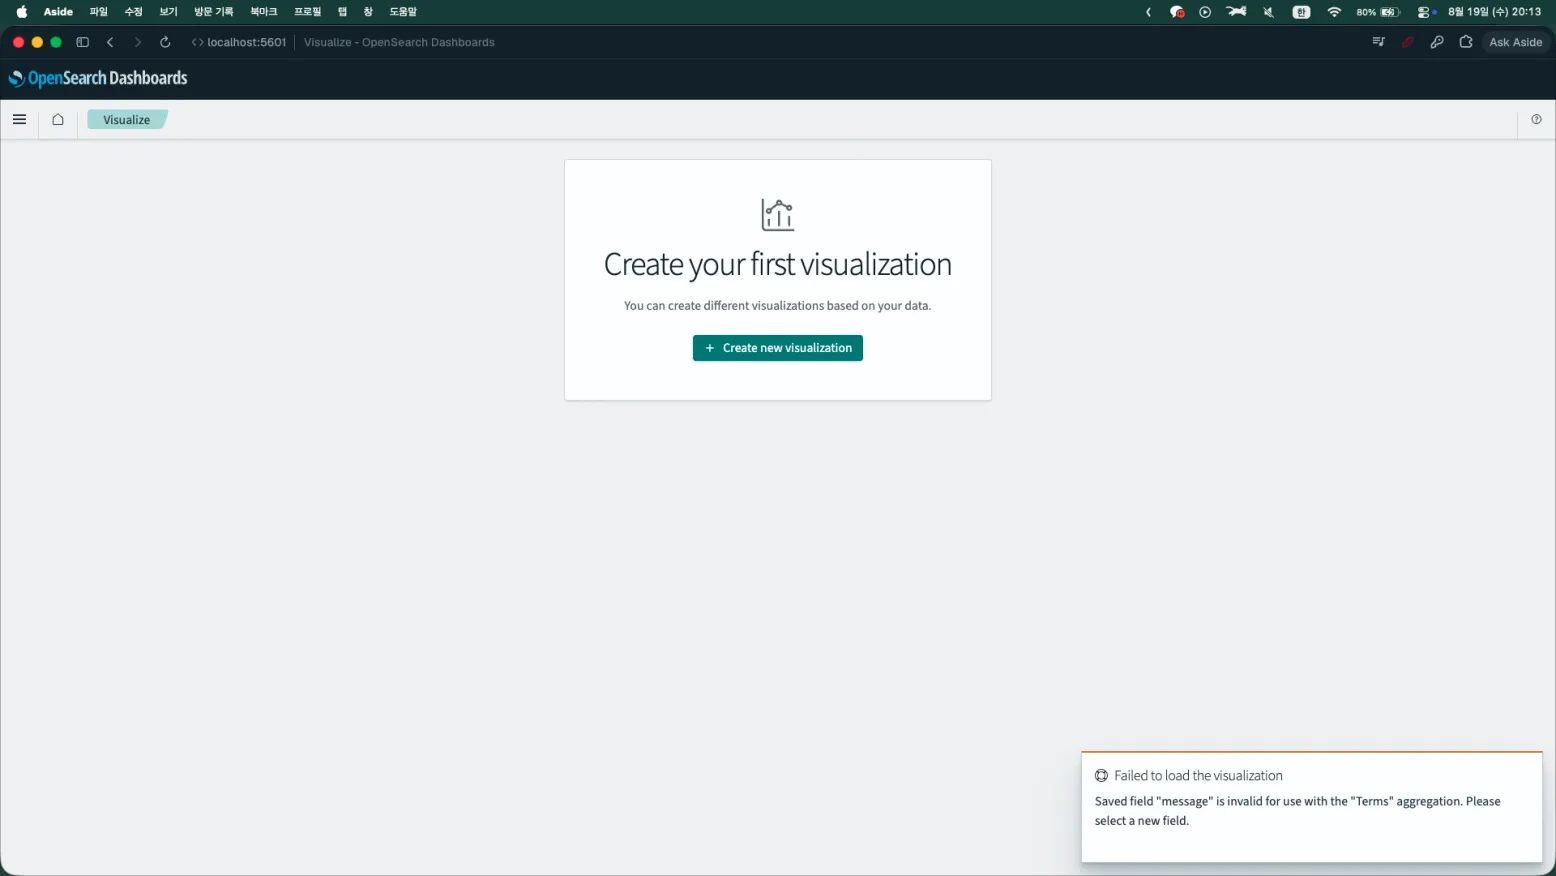Click 'You can create different visualizations' description text

(x=777, y=306)
